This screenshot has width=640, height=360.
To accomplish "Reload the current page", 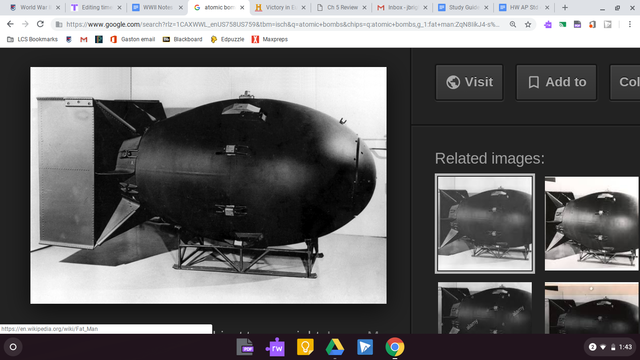I will tap(40, 24).
